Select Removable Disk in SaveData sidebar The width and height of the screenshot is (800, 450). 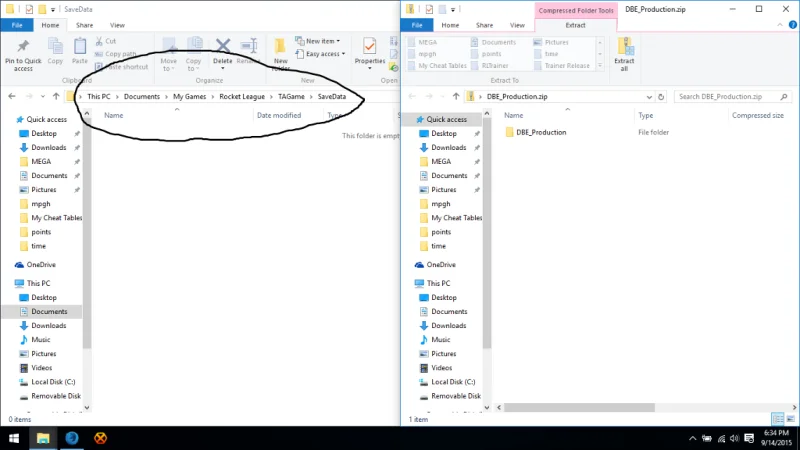pos(56,396)
